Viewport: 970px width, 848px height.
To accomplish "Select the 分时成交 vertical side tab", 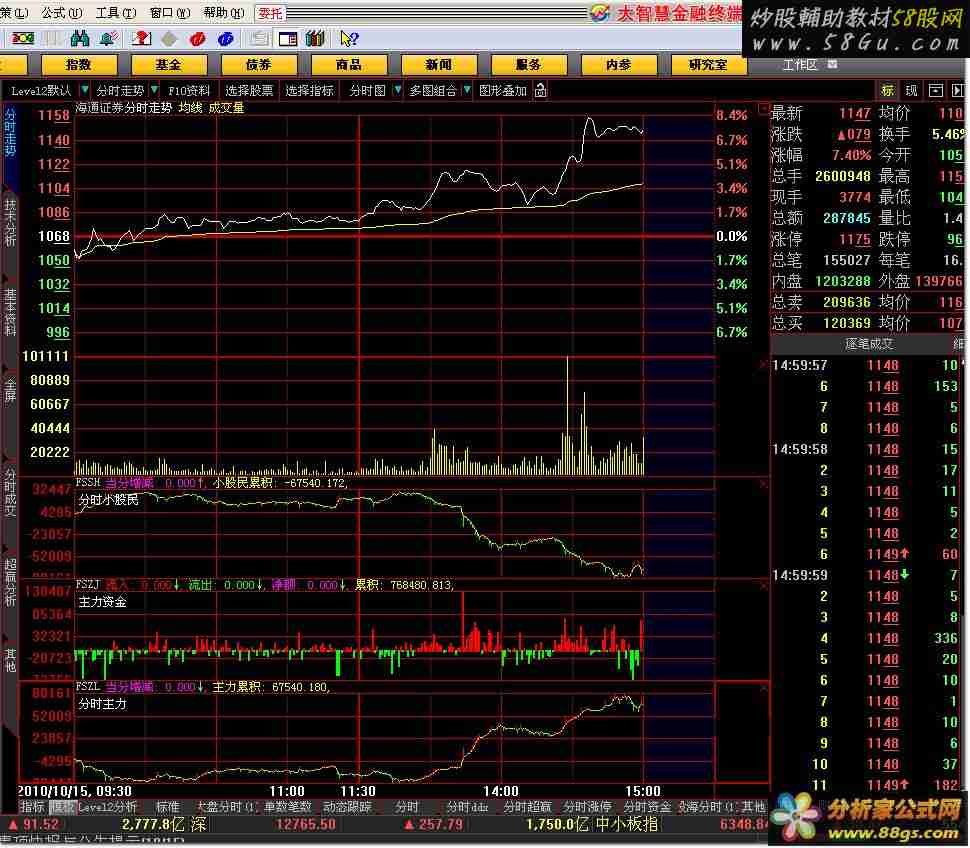I will tap(10, 492).
